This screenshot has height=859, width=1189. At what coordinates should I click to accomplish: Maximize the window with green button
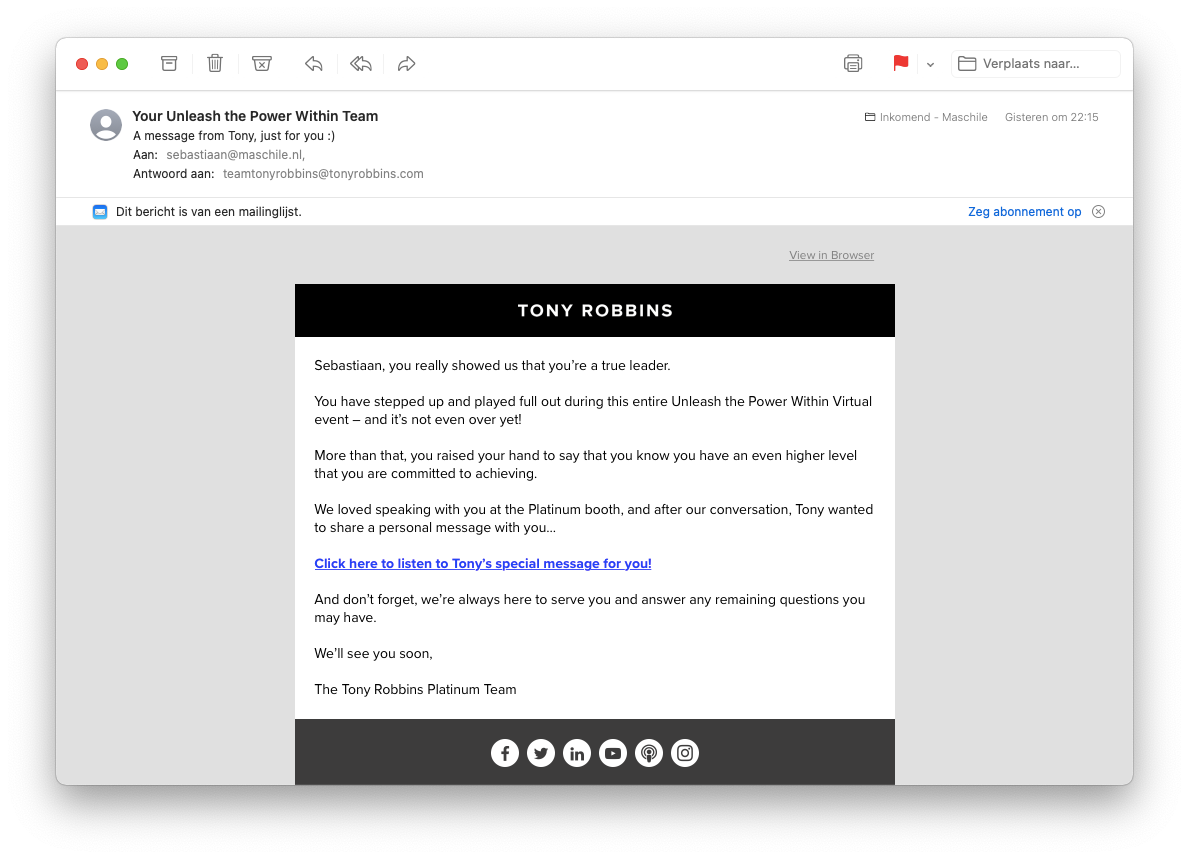tap(122, 64)
